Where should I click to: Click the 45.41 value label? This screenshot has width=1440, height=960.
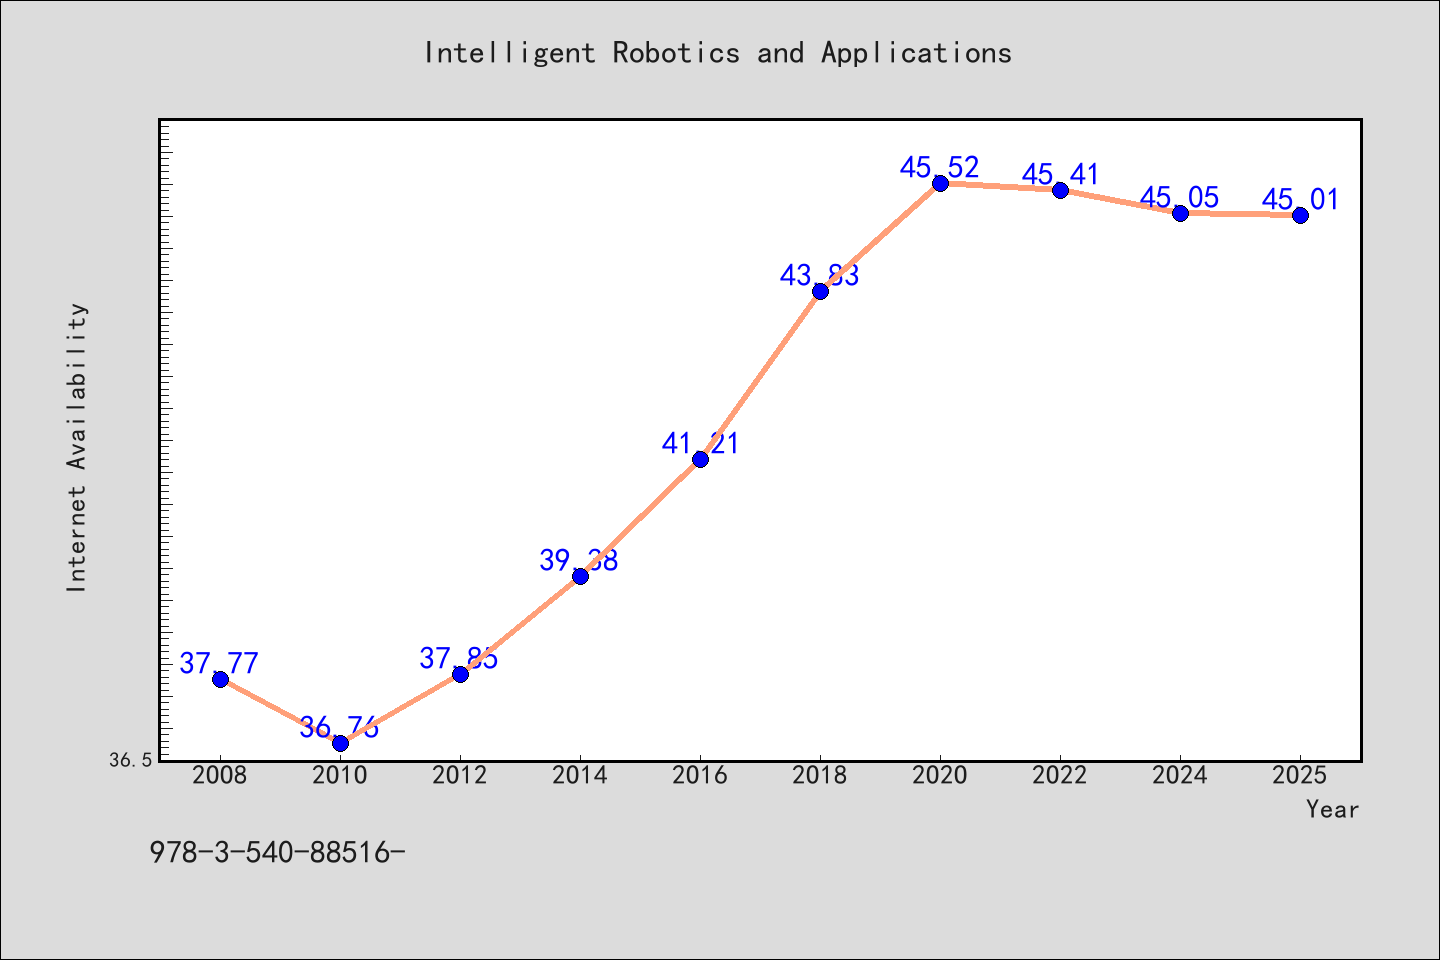point(1060,174)
